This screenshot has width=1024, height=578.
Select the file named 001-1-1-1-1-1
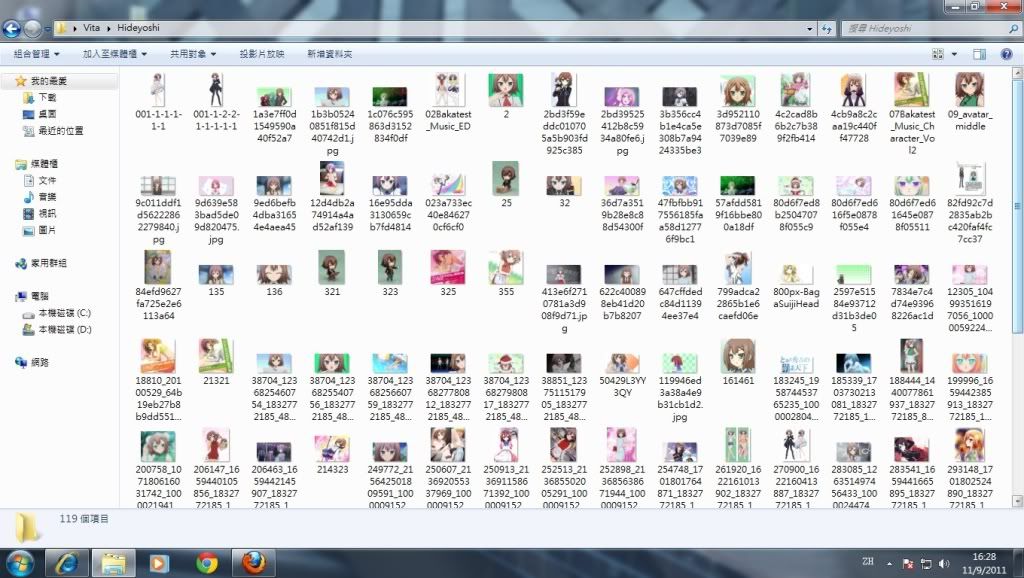click(158, 102)
